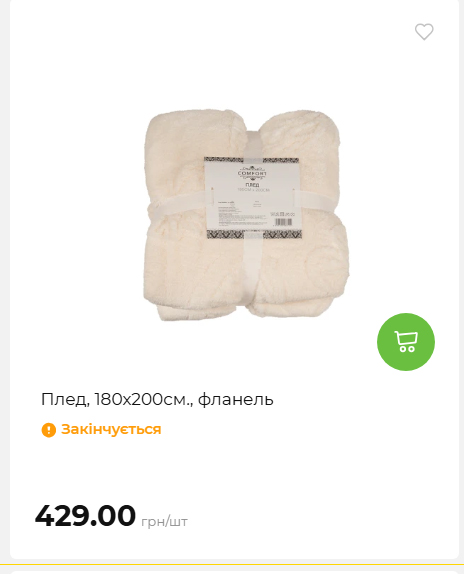
Task: Click the yellow divider line below the card
Action: click(x=232, y=565)
